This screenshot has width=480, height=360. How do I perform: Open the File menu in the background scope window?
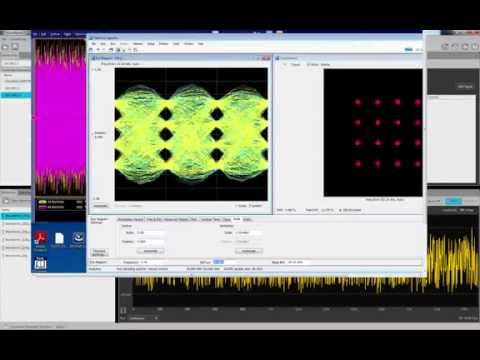pyautogui.click(x=36, y=34)
